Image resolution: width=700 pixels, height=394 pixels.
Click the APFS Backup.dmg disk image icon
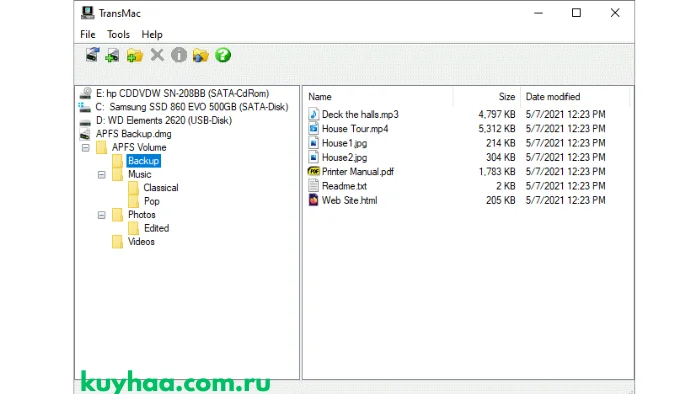85,134
